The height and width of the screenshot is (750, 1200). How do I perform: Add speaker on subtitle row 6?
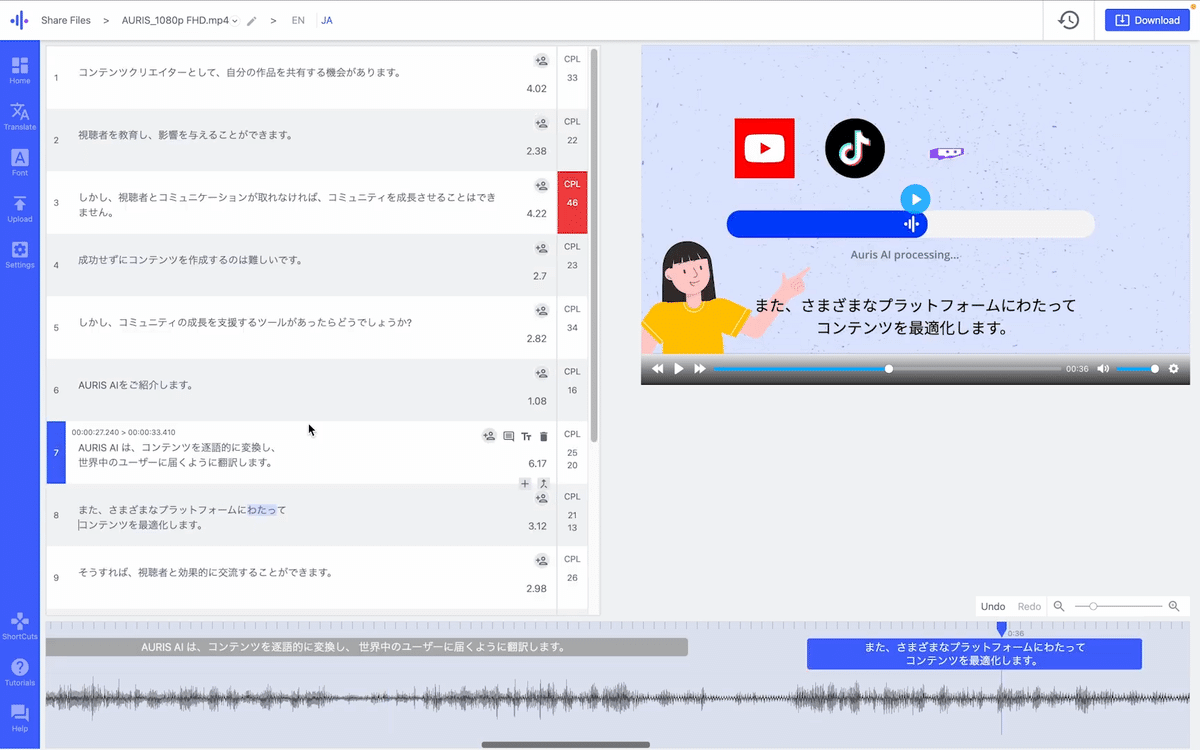pyautogui.click(x=541, y=373)
